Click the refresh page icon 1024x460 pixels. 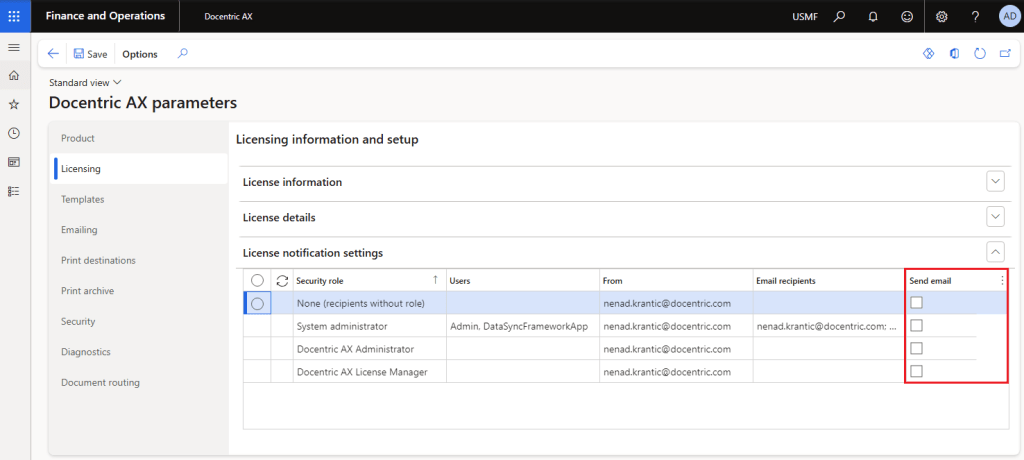point(980,54)
